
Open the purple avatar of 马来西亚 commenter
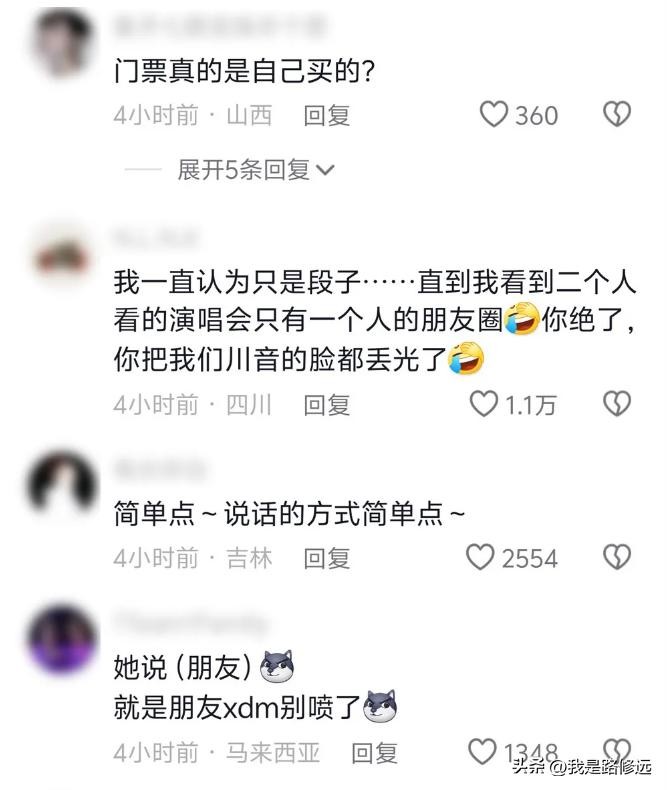pos(62,640)
